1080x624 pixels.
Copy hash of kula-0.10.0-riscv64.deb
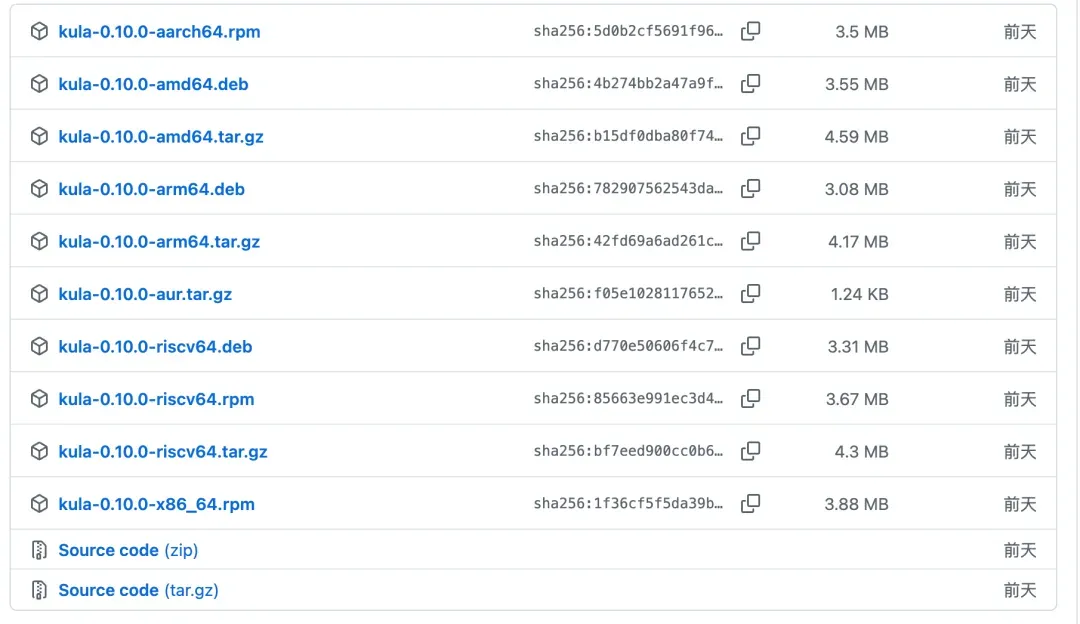750,346
